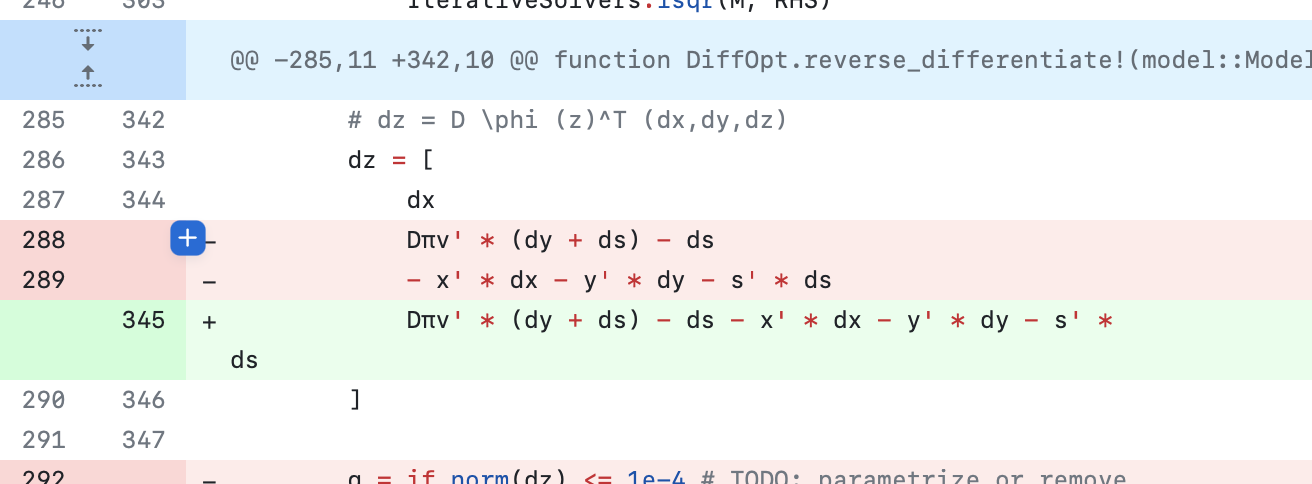Click the code line "dz = ["
The height and width of the screenshot is (484, 1312).
tap(391, 161)
